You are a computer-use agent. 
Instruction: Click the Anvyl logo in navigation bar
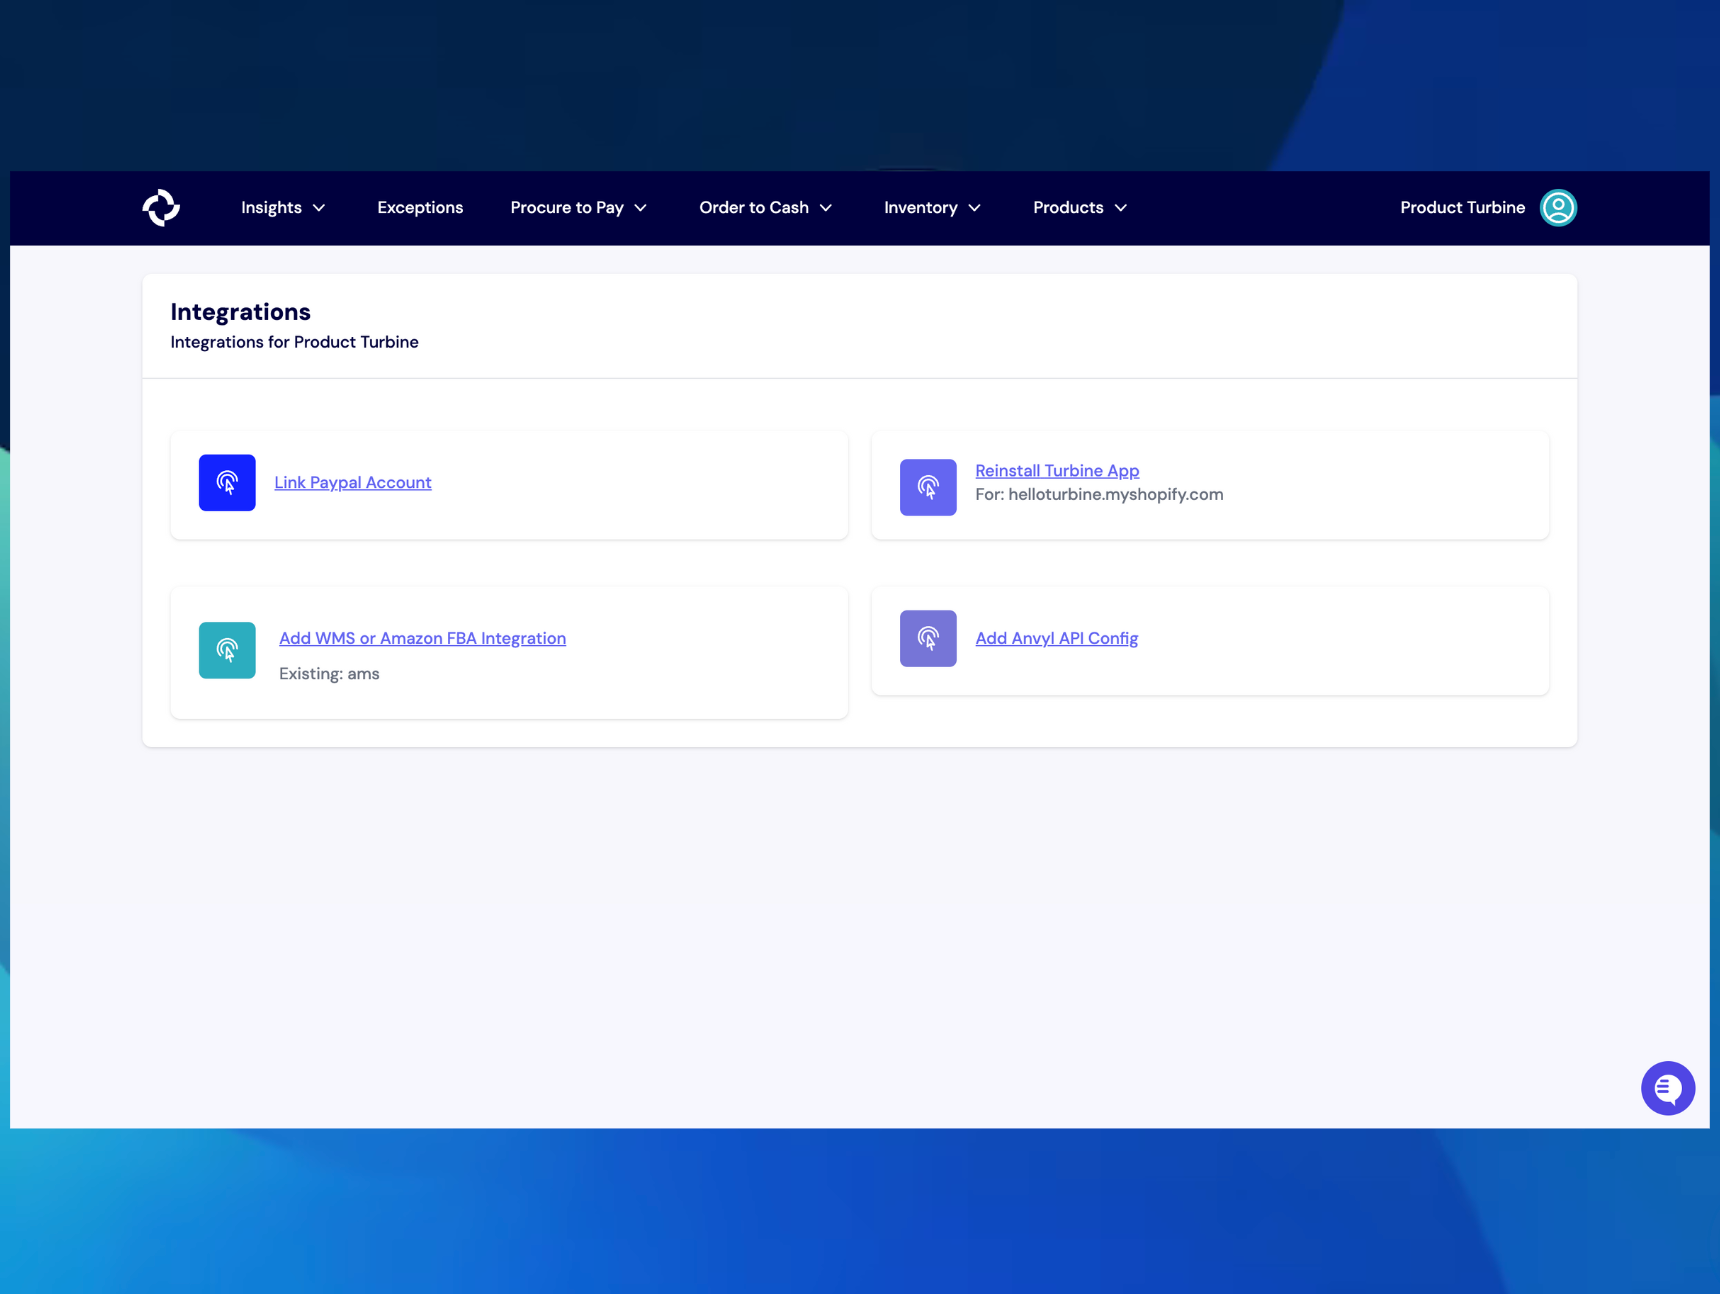click(x=161, y=207)
